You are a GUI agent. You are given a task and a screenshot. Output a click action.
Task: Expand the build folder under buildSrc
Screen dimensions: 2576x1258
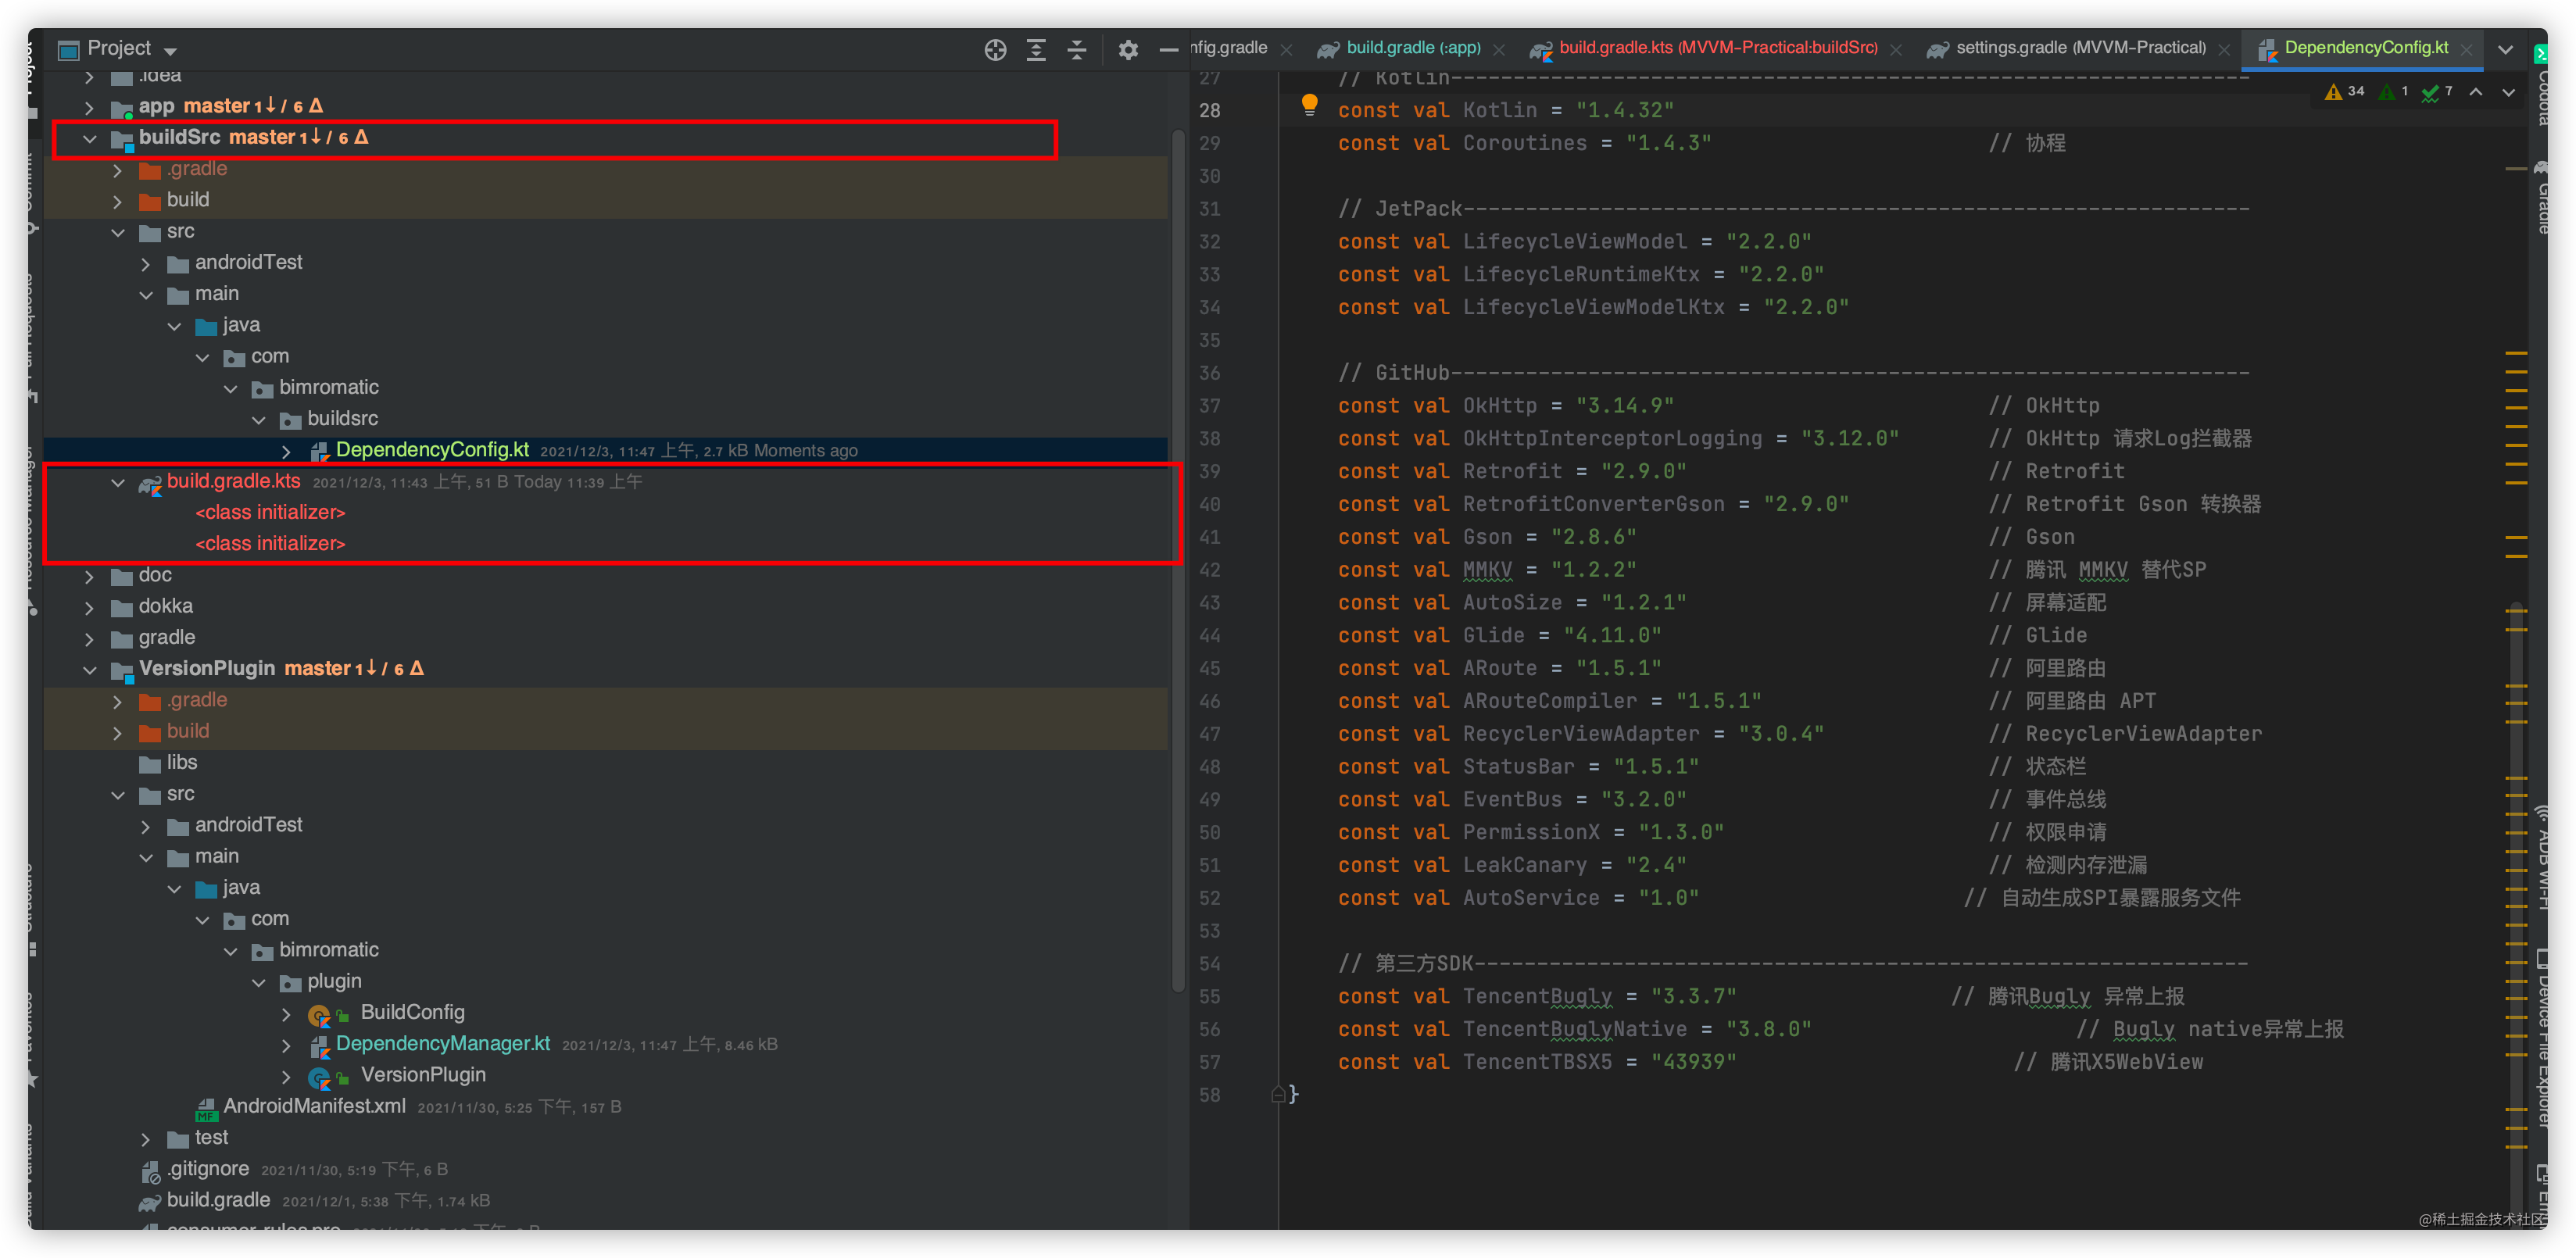[x=118, y=201]
